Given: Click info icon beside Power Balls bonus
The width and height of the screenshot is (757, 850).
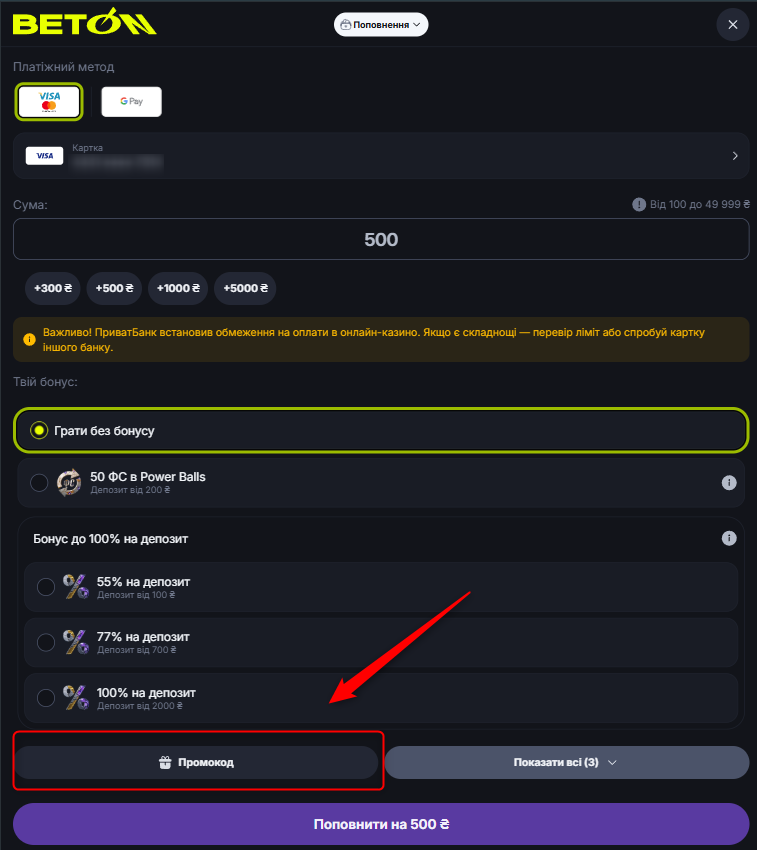Looking at the screenshot, I should (x=729, y=482).
